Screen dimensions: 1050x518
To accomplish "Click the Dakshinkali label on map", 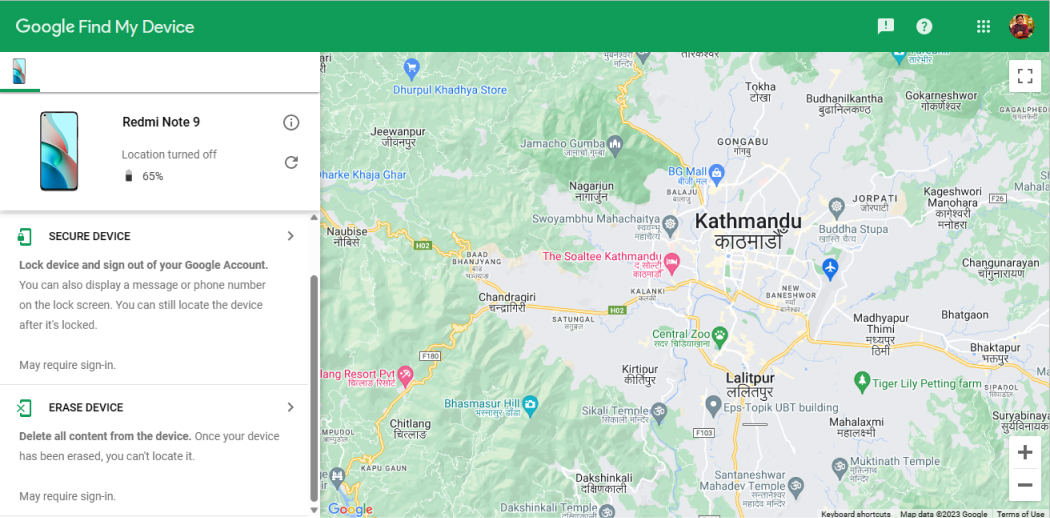I will pyautogui.click(x=604, y=483).
